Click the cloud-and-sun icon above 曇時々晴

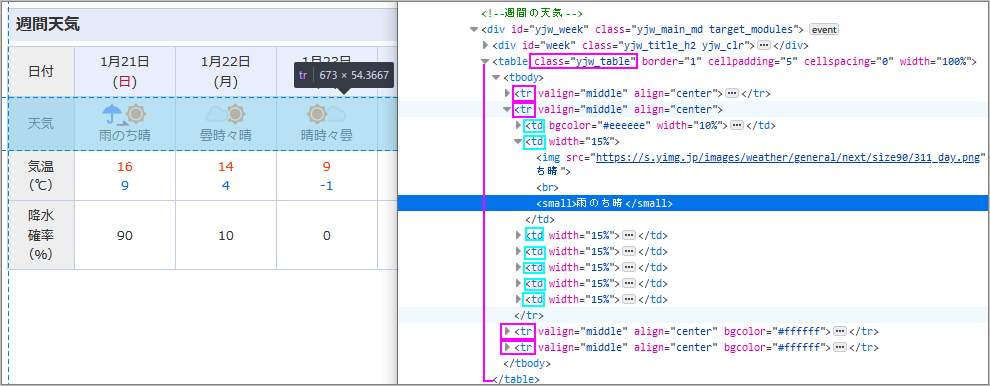coord(225,114)
